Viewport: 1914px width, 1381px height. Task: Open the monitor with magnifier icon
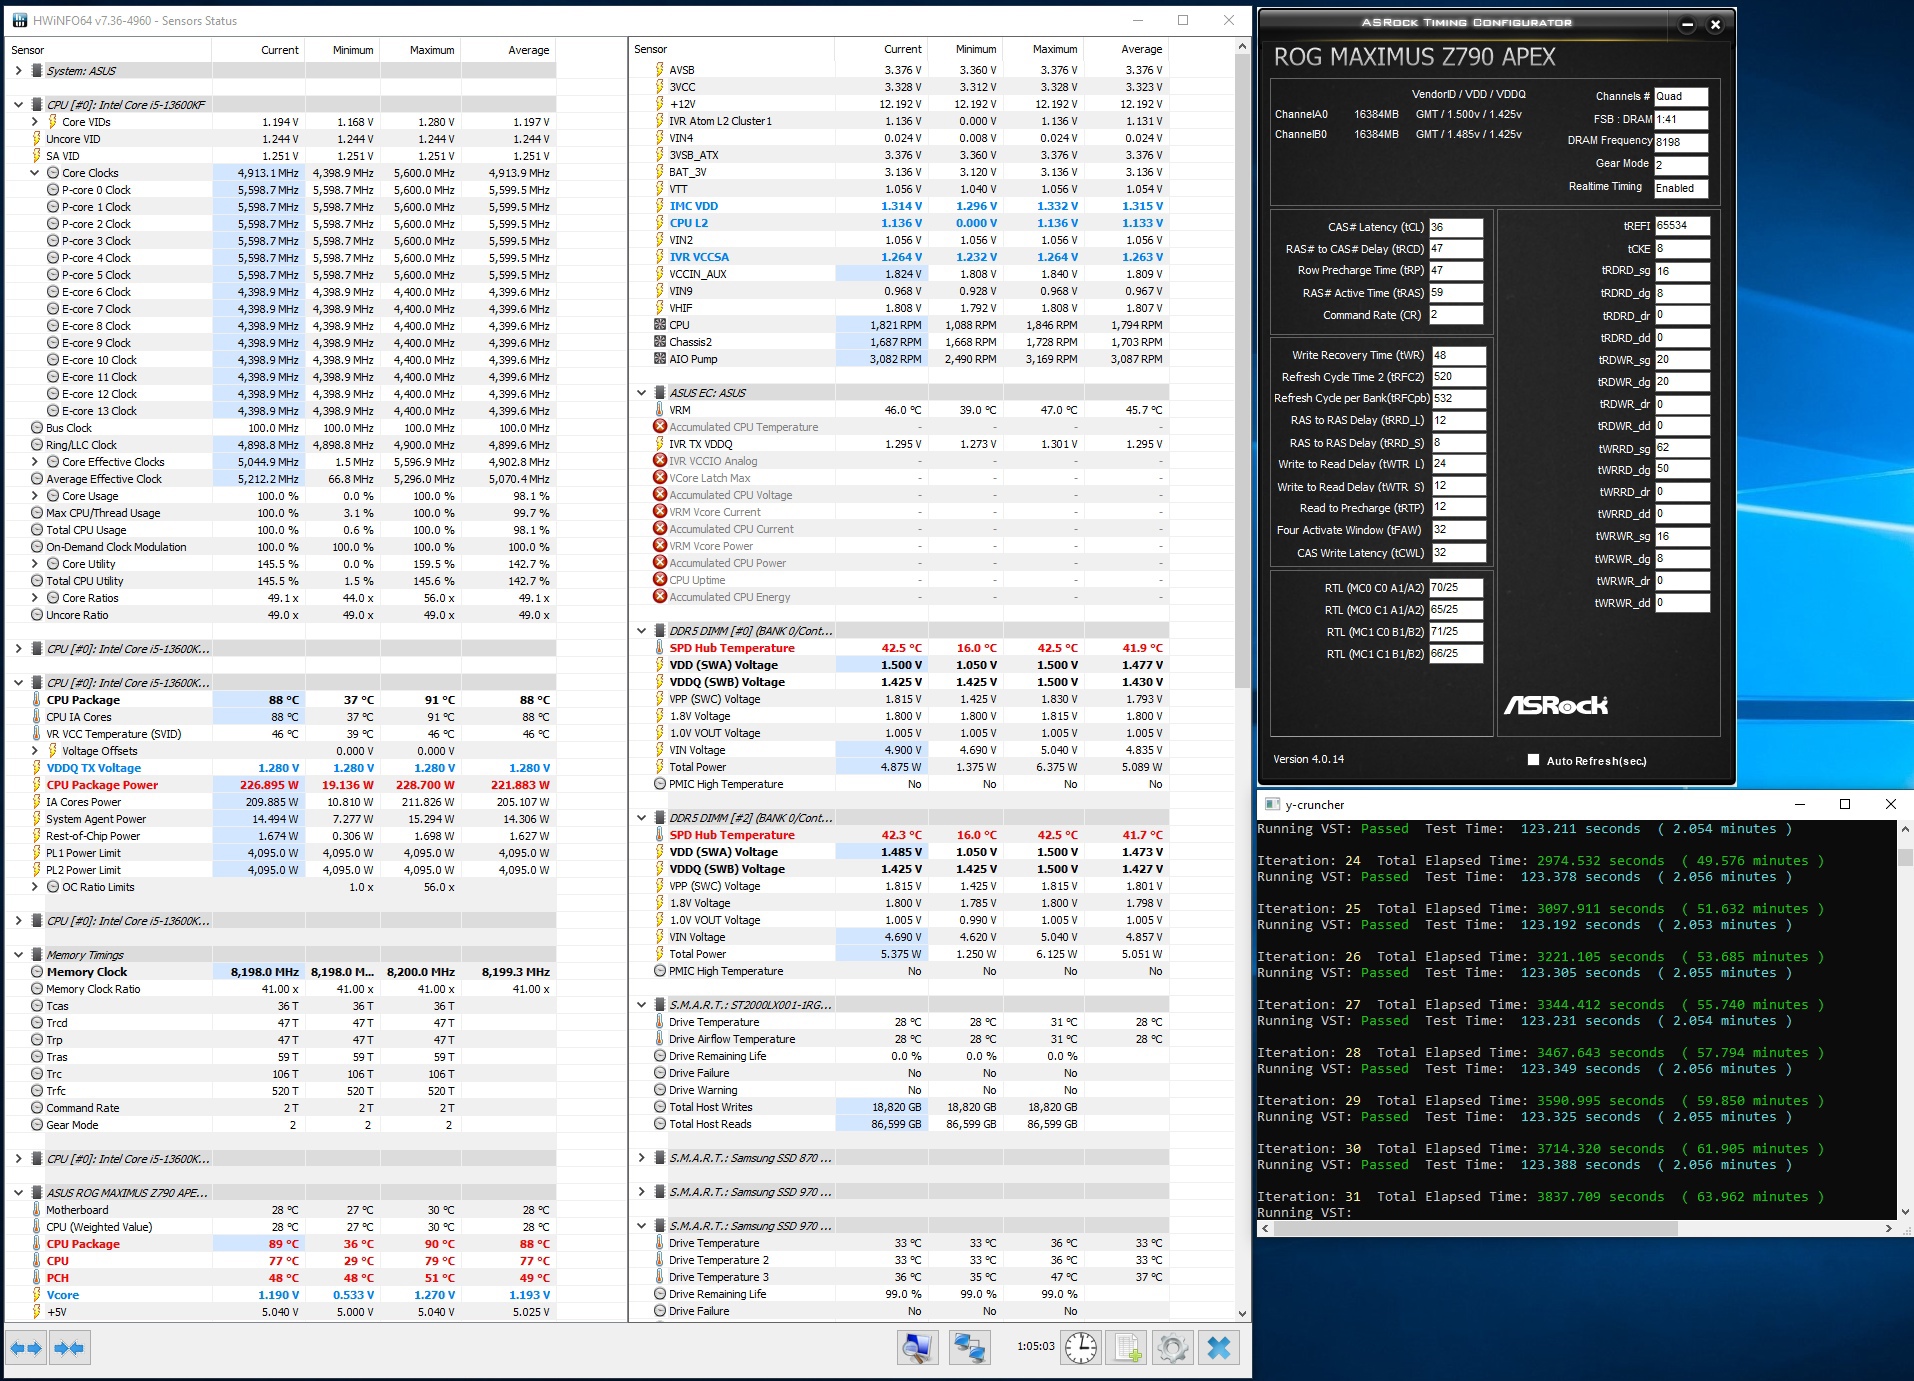tap(917, 1348)
